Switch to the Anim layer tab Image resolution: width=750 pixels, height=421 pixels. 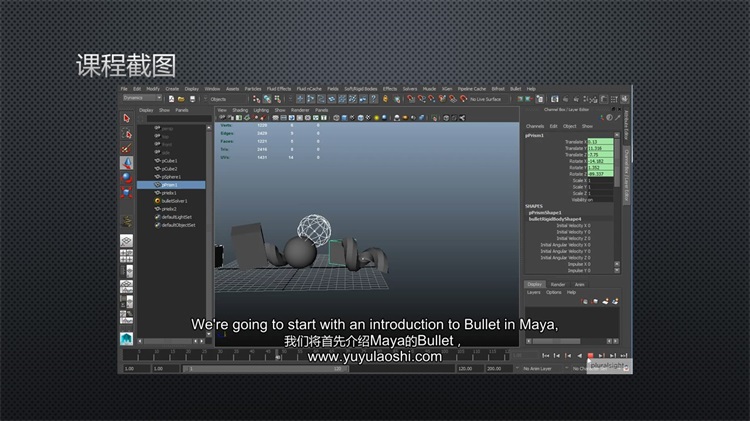(x=580, y=284)
